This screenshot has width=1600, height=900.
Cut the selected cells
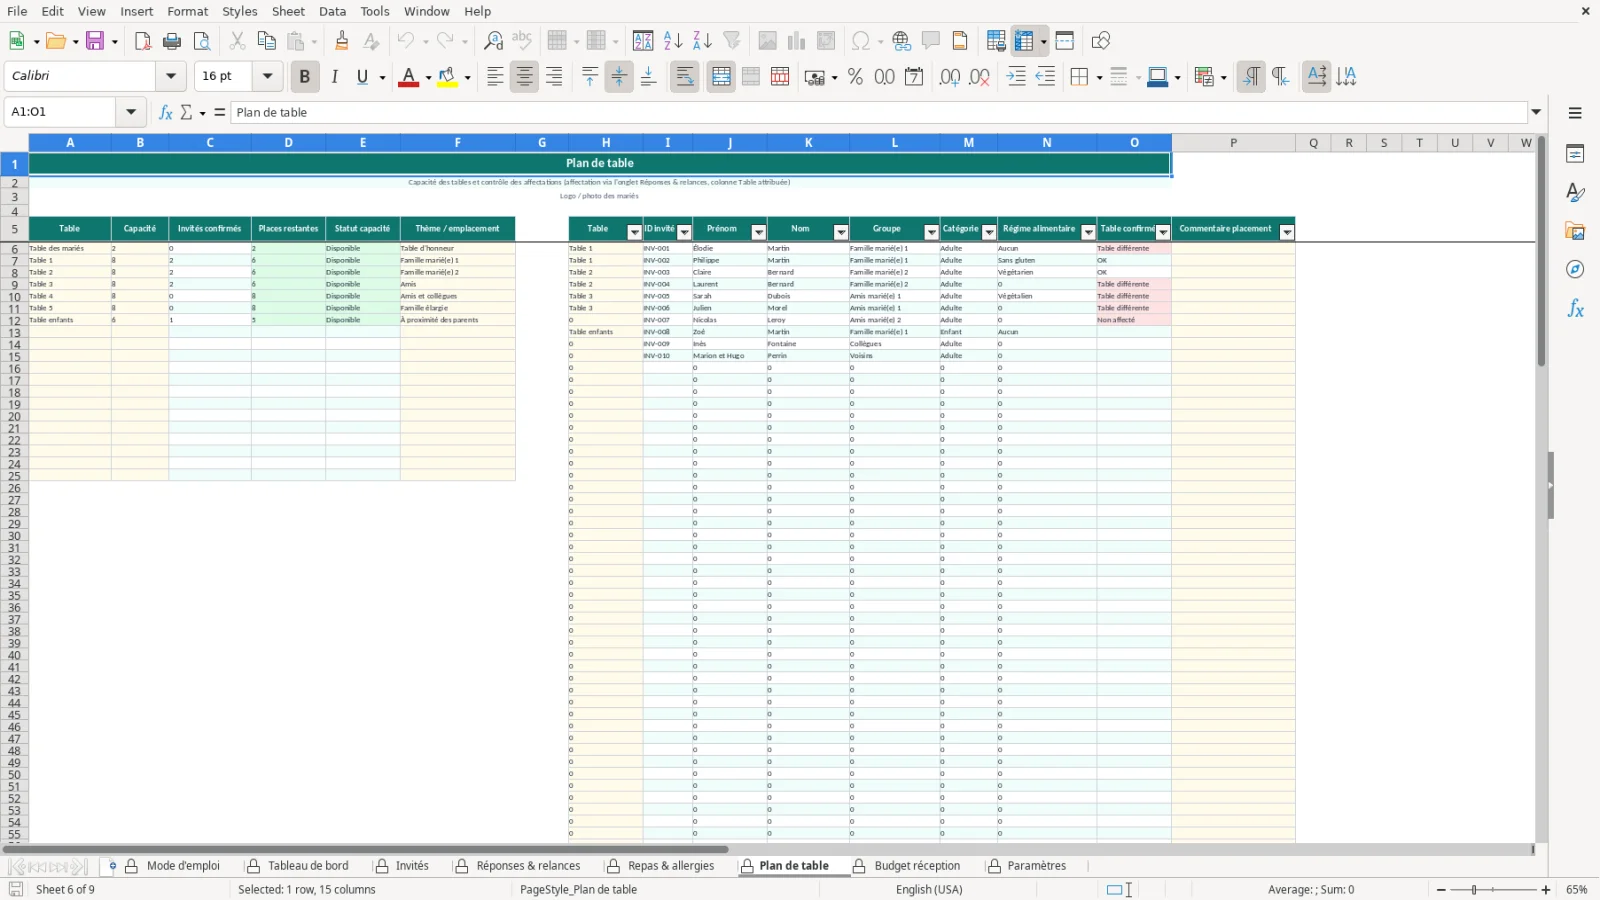pyautogui.click(x=237, y=41)
